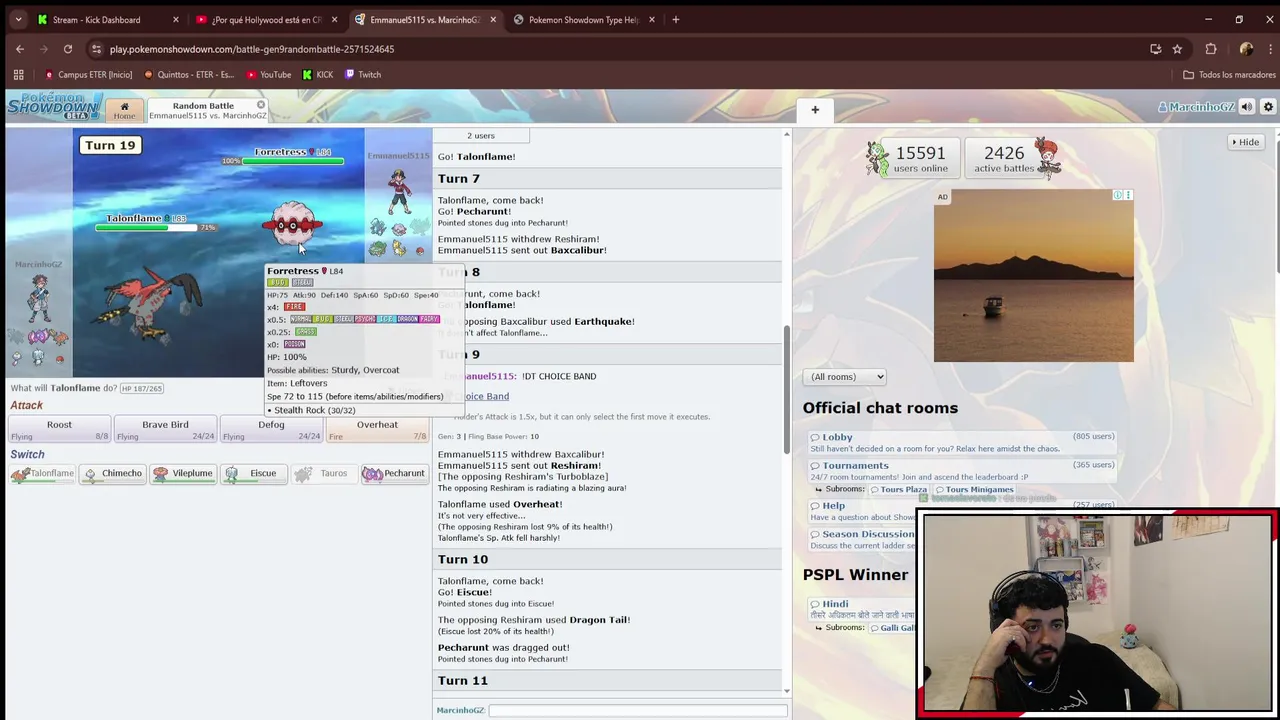Click the MarcinhoGZ trainer avatar
The height and width of the screenshot is (720, 1280).
point(40,299)
